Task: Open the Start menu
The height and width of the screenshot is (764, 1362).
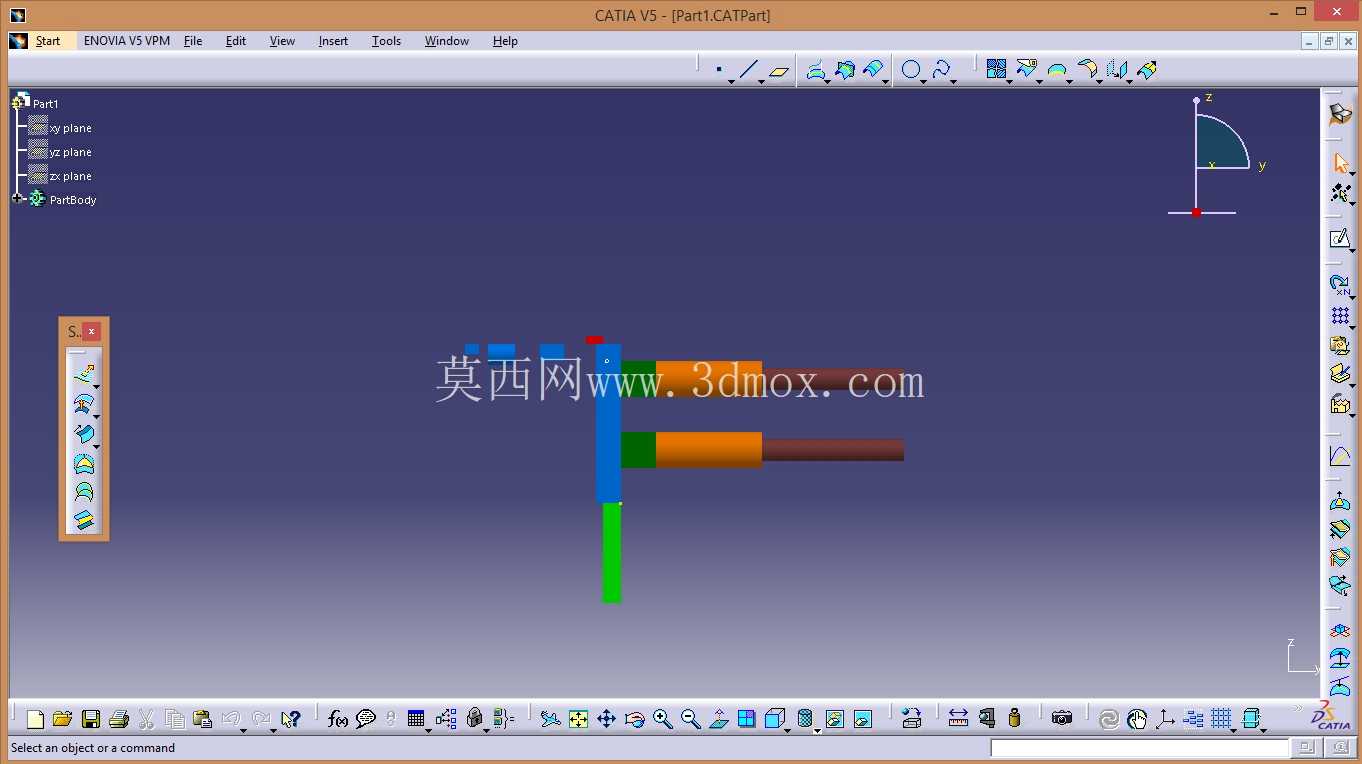Action: [x=48, y=41]
